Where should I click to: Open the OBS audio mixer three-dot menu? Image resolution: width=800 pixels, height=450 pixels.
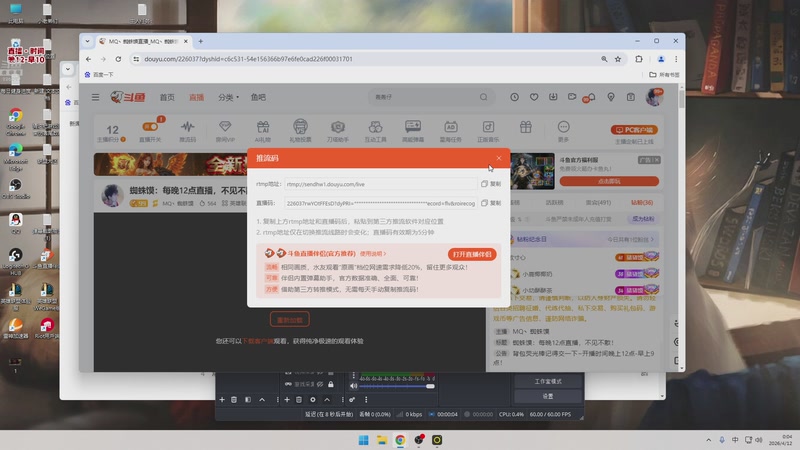pyautogui.click(x=366, y=399)
